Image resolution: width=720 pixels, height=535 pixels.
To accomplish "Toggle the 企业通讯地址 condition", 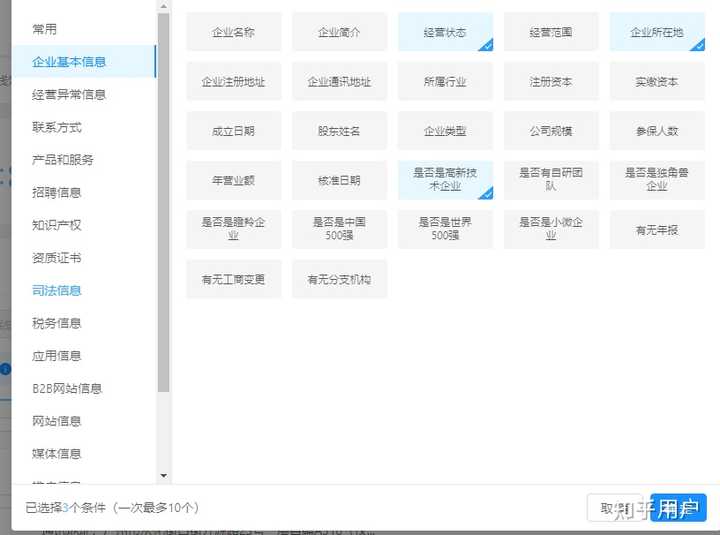I will [x=339, y=81].
